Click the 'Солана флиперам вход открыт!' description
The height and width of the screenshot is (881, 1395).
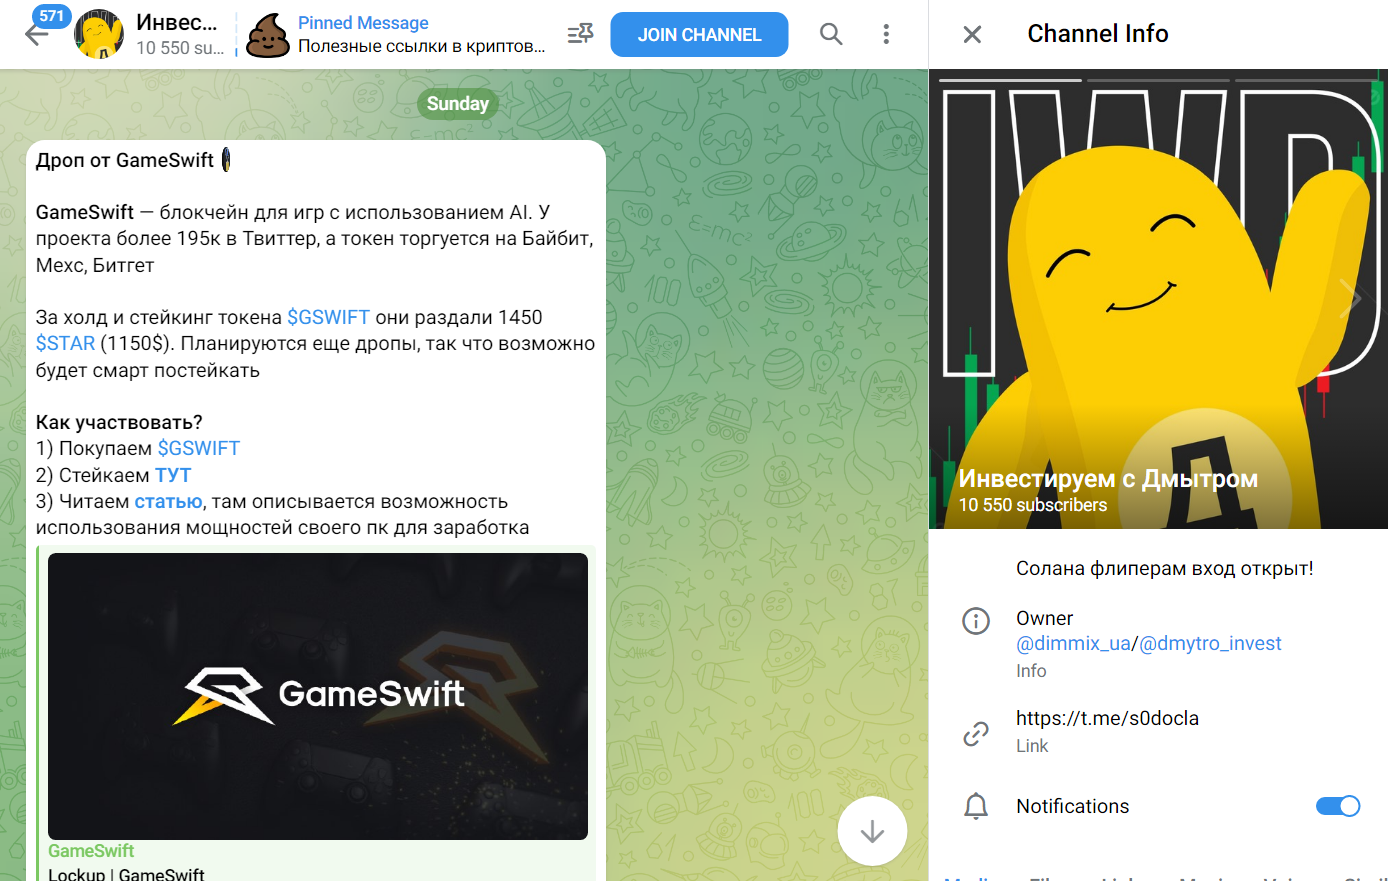(x=1165, y=568)
